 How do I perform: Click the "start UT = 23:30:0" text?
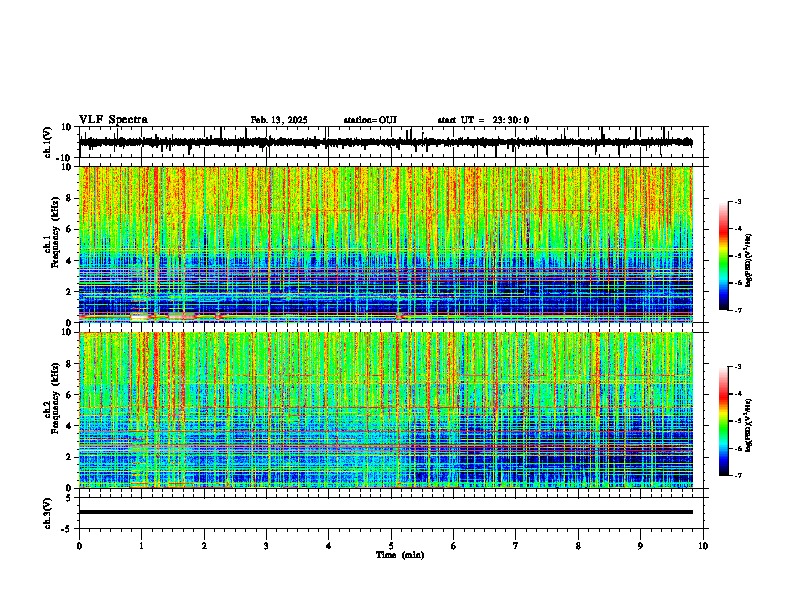pos(483,120)
